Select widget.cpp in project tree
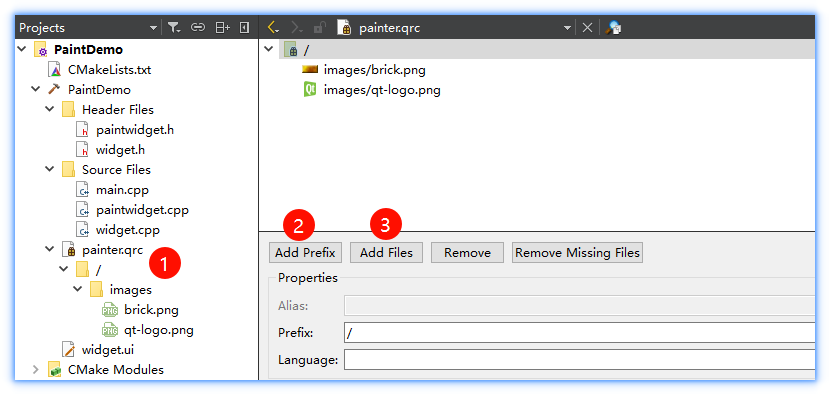 128,230
